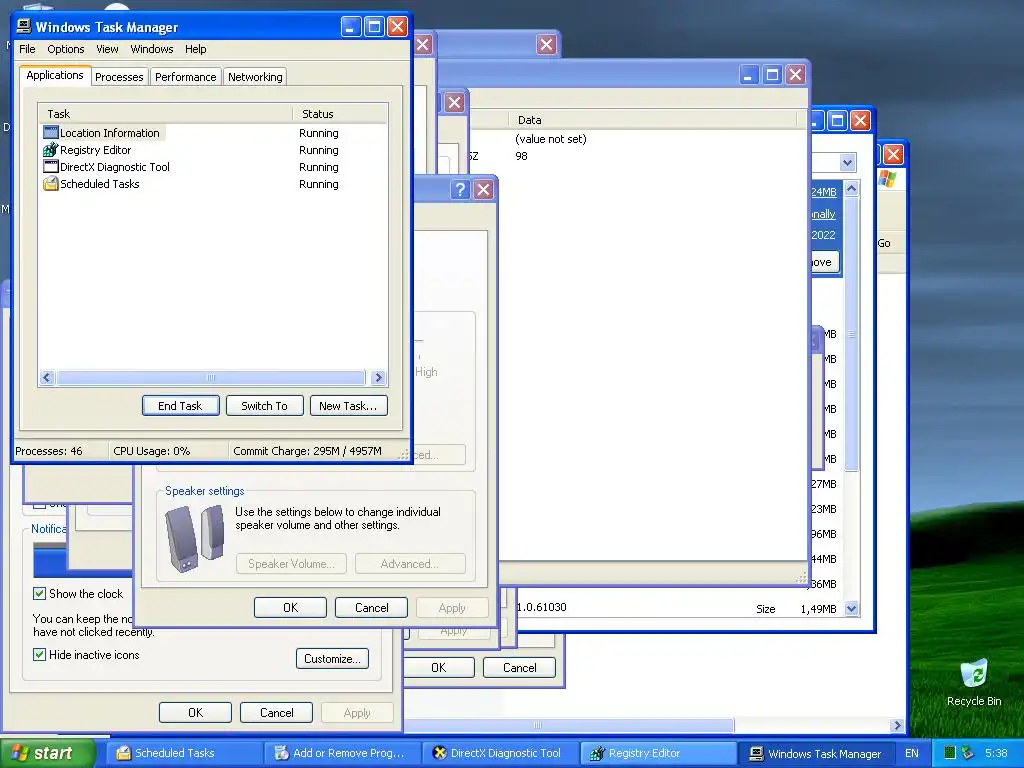Screen dimensions: 1024x768
Task: Click bottom window scroll right arrow
Action: [897, 726]
